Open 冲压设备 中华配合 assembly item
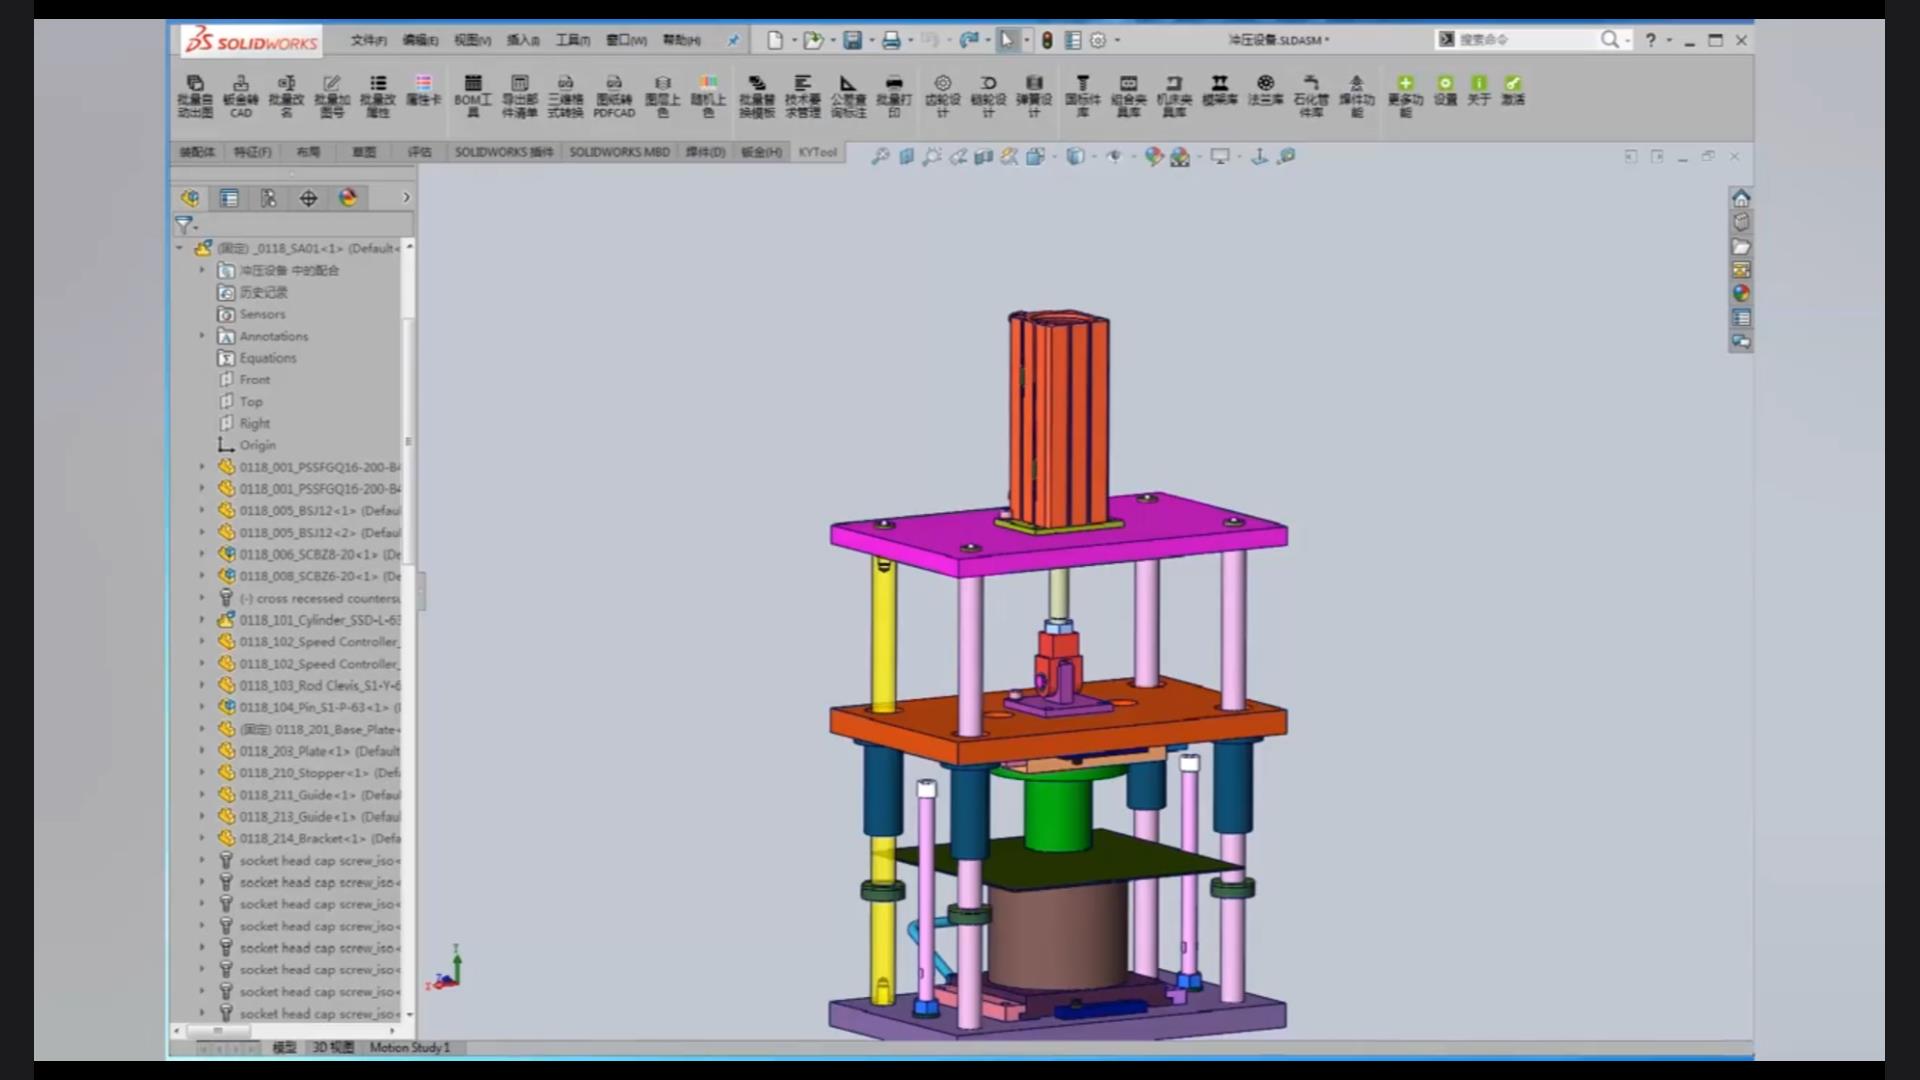 (289, 270)
